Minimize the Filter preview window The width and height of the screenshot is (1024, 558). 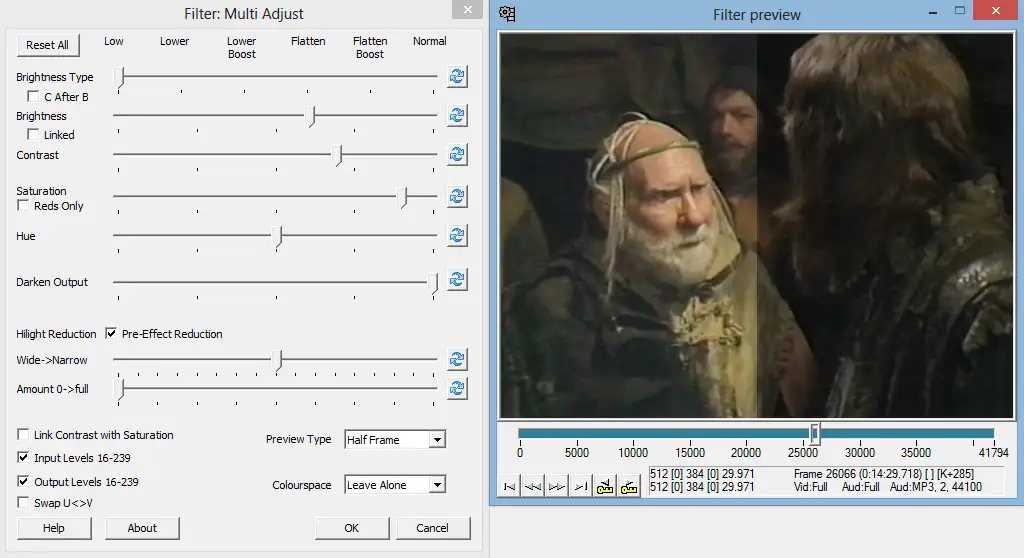pyautogui.click(x=933, y=12)
